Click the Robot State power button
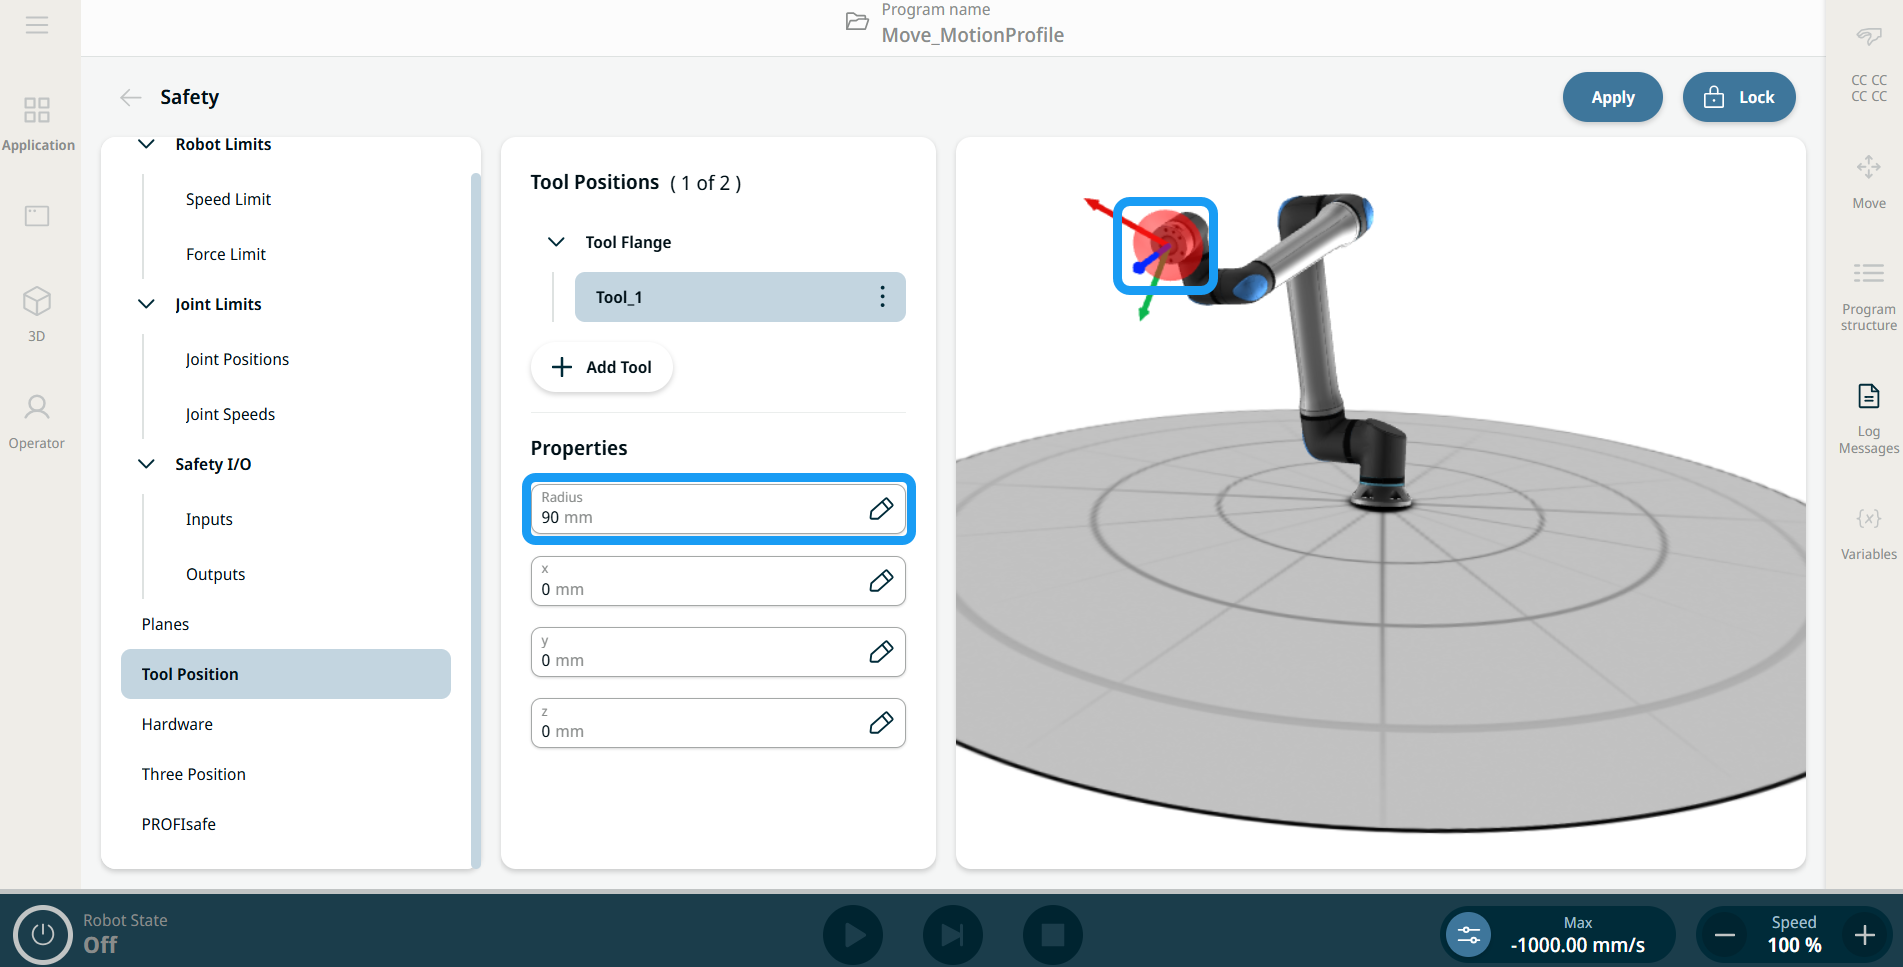The width and height of the screenshot is (1903, 967). click(x=42, y=934)
